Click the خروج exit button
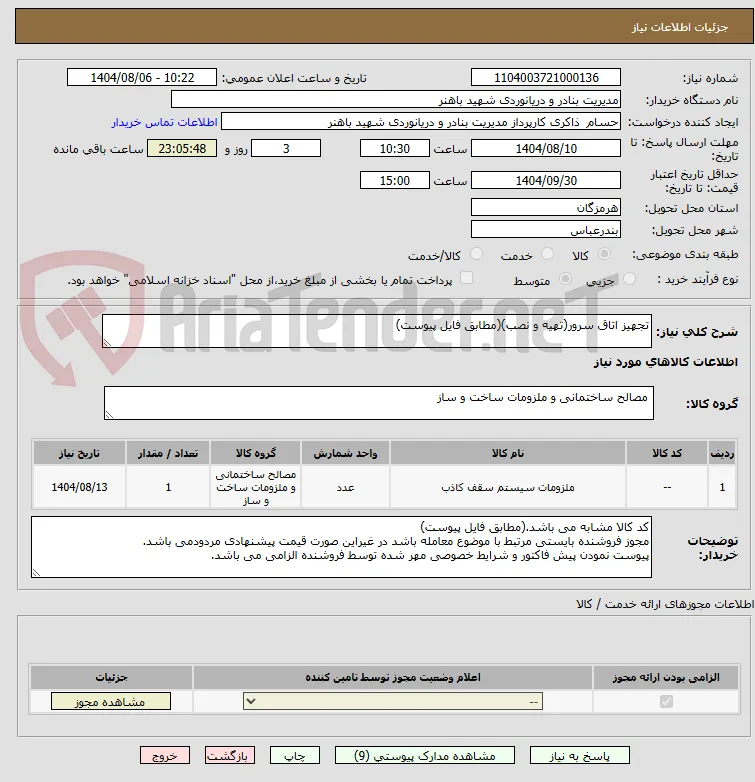 pos(165,756)
